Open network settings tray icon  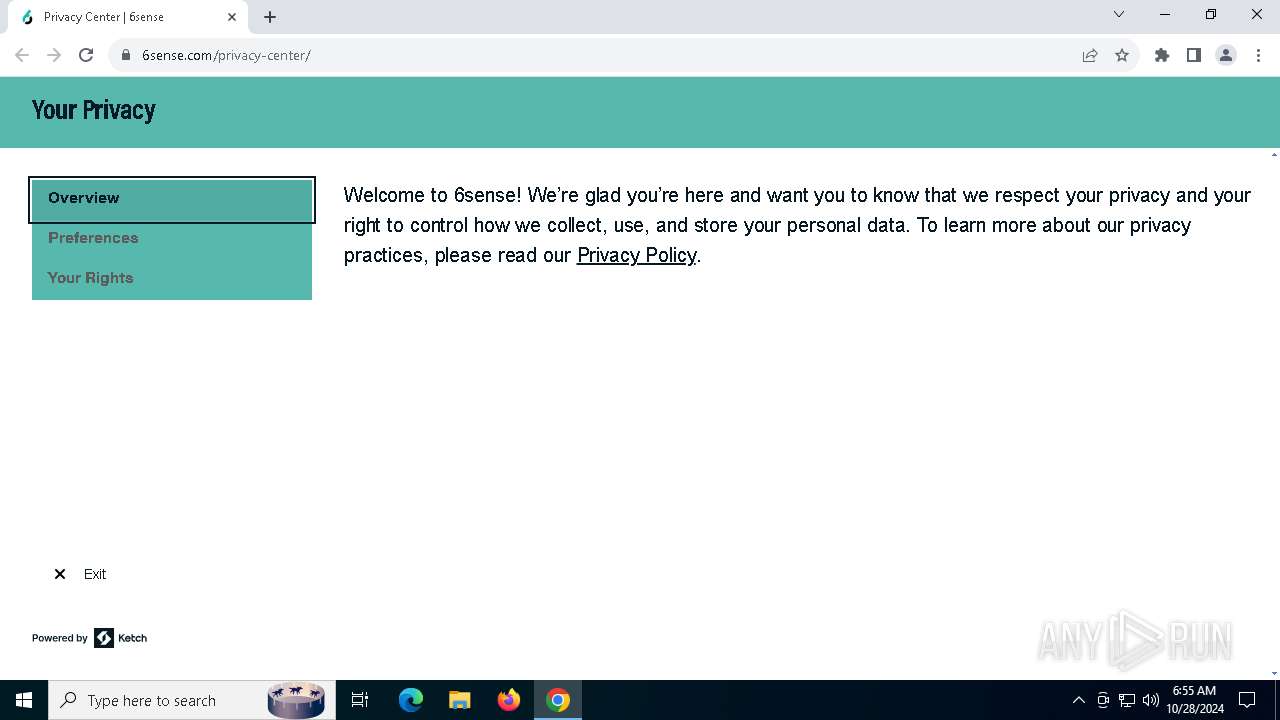pos(1127,700)
